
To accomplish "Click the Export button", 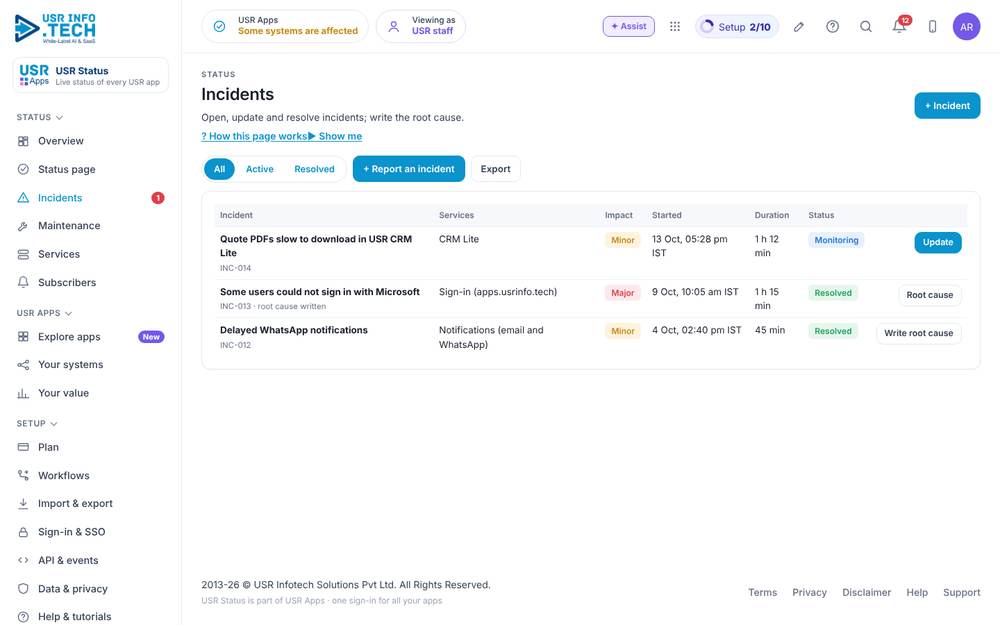I will 496,169.
